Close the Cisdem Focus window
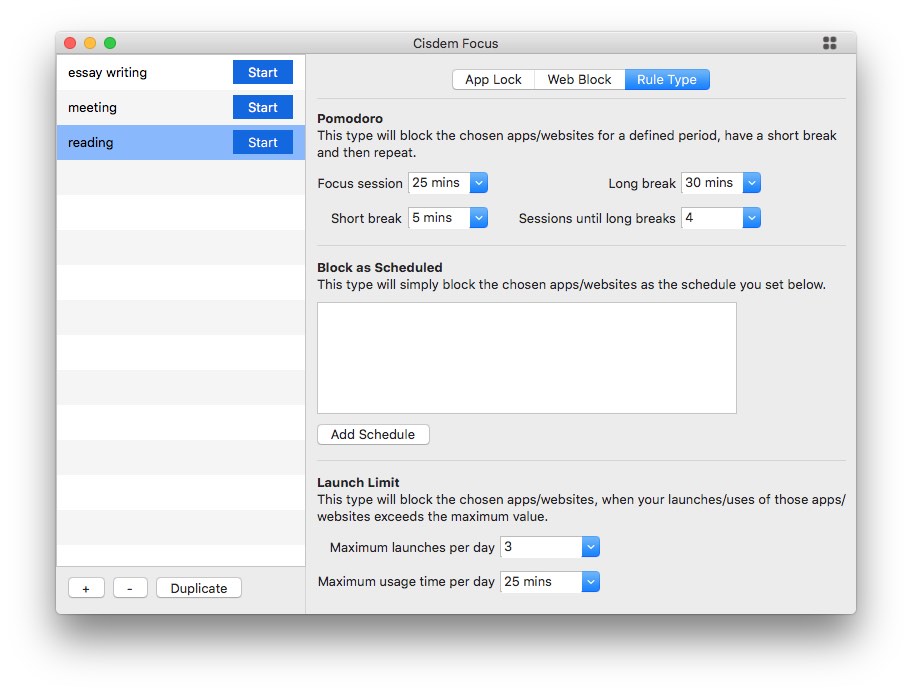This screenshot has height=694, width=912. click(x=70, y=43)
